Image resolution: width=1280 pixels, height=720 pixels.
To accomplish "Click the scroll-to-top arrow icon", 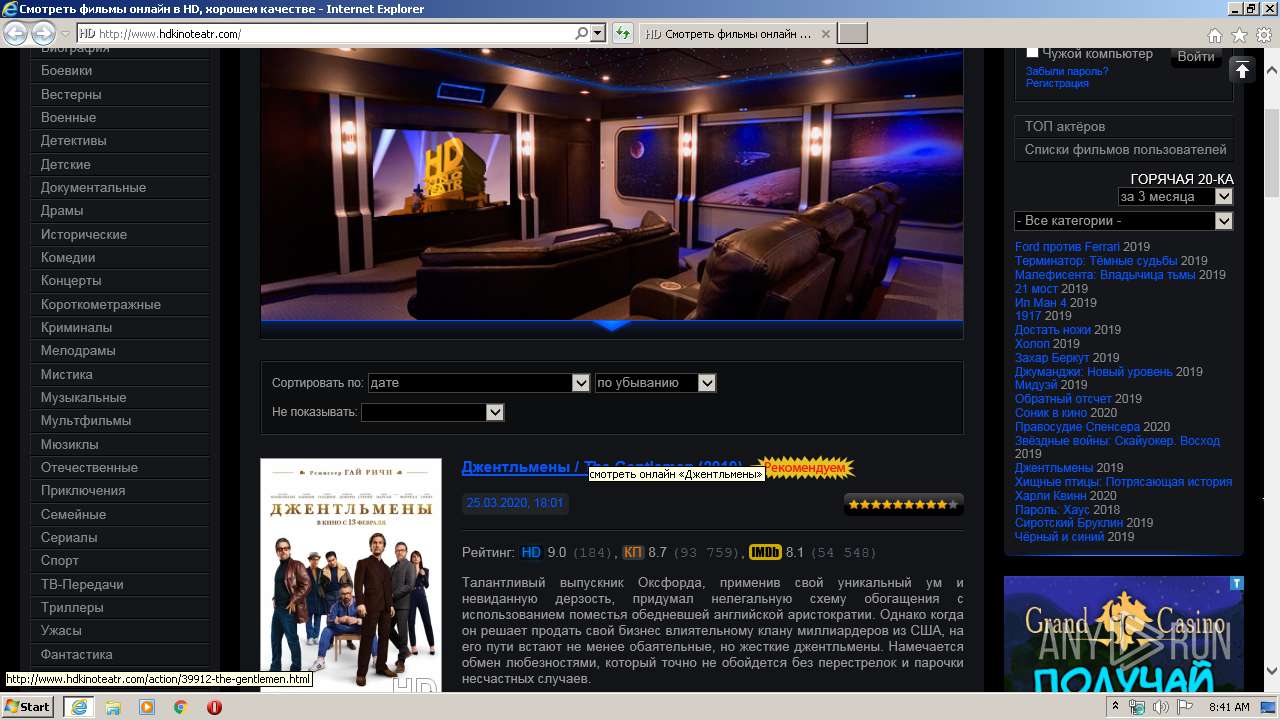I will pos(1241,70).
